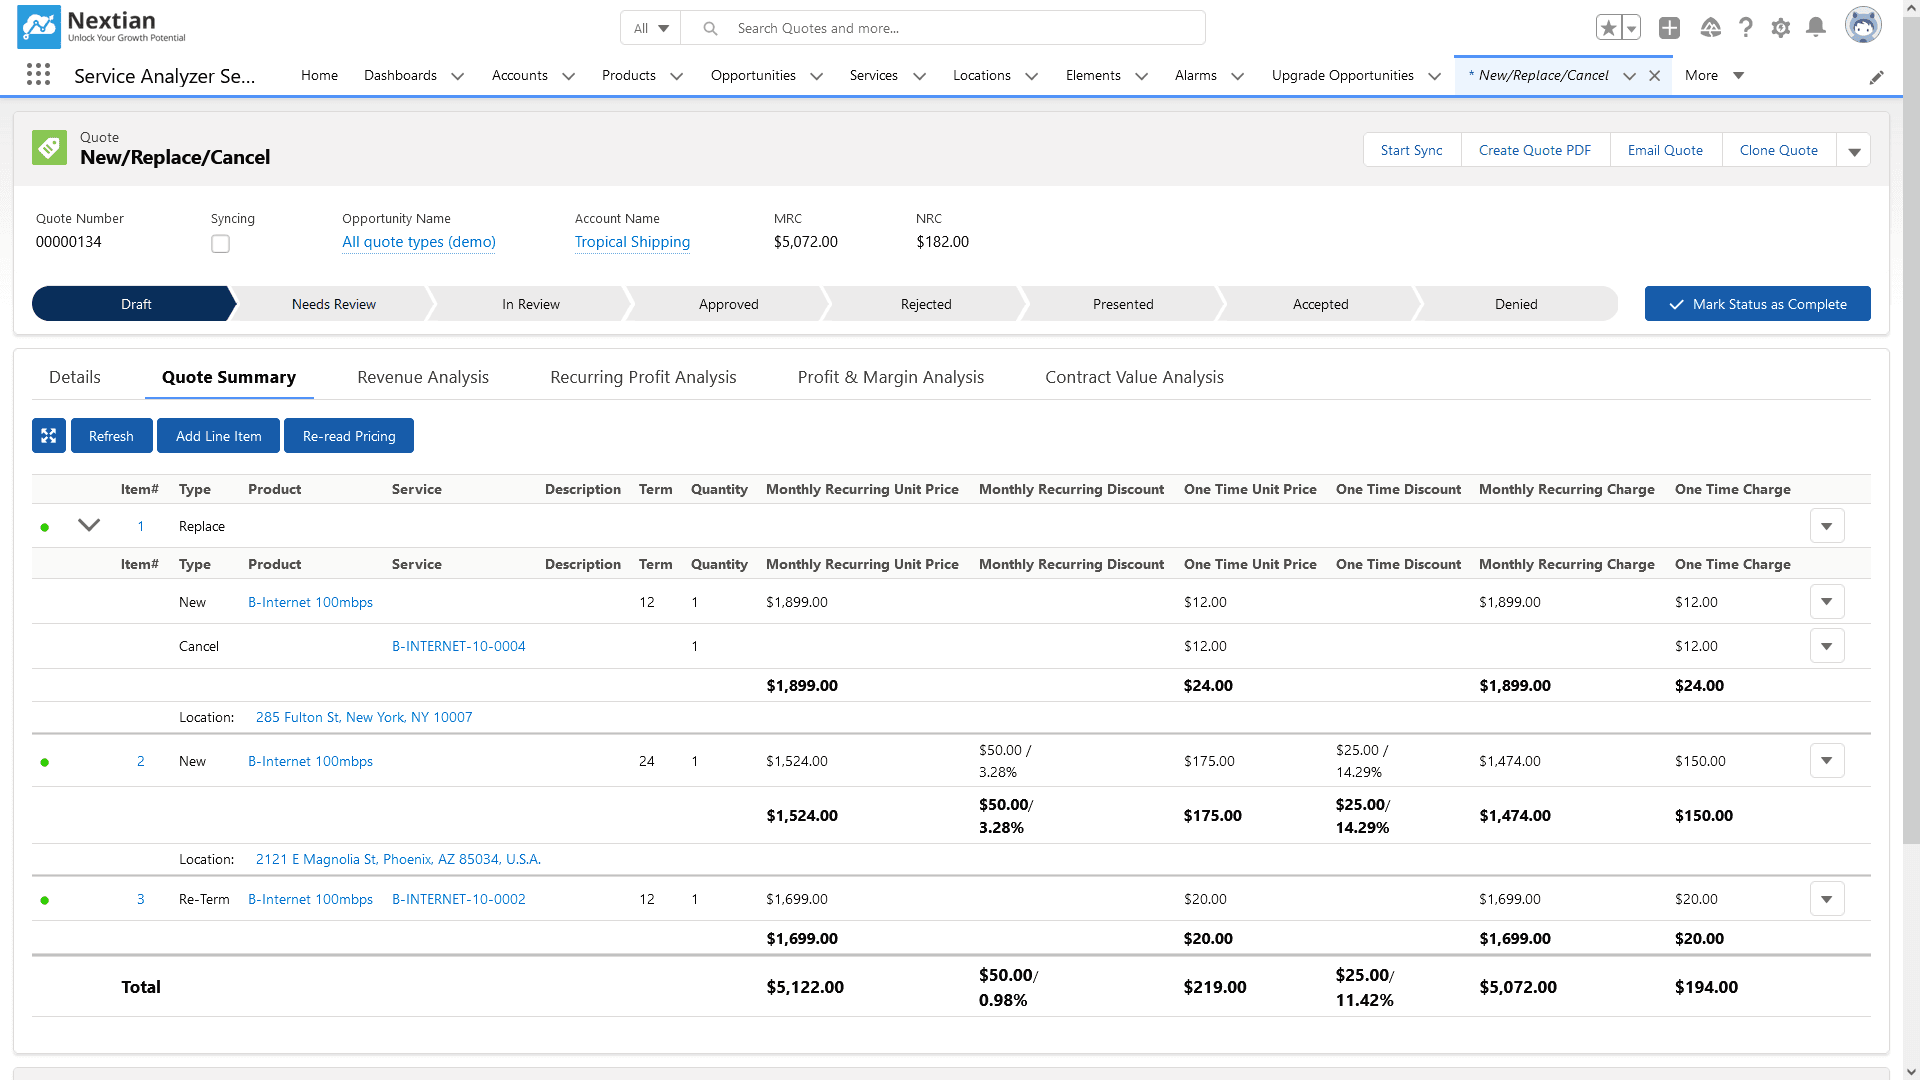Click the Clone Quote icon button
The width and height of the screenshot is (1920, 1080).
click(1779, 149)
